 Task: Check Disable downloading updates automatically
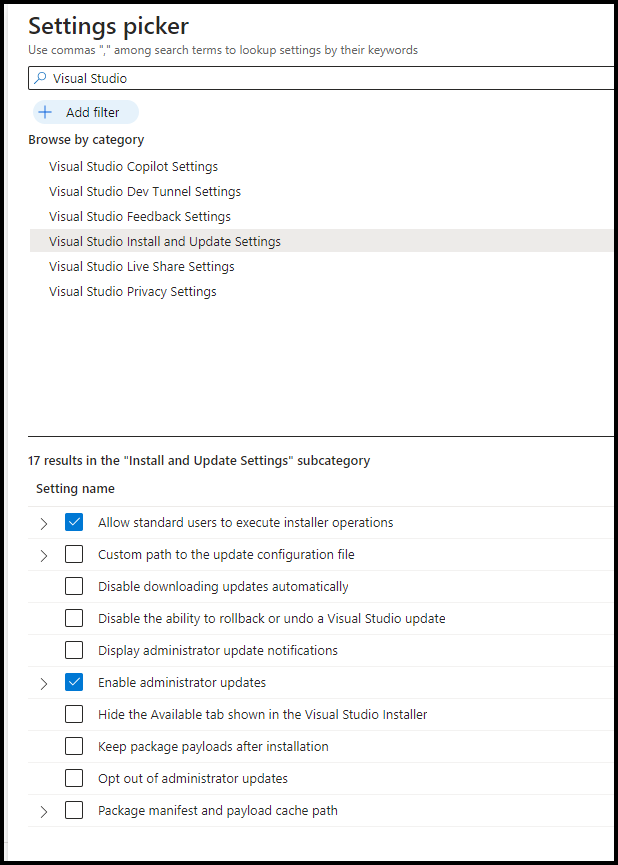(74, 586)
